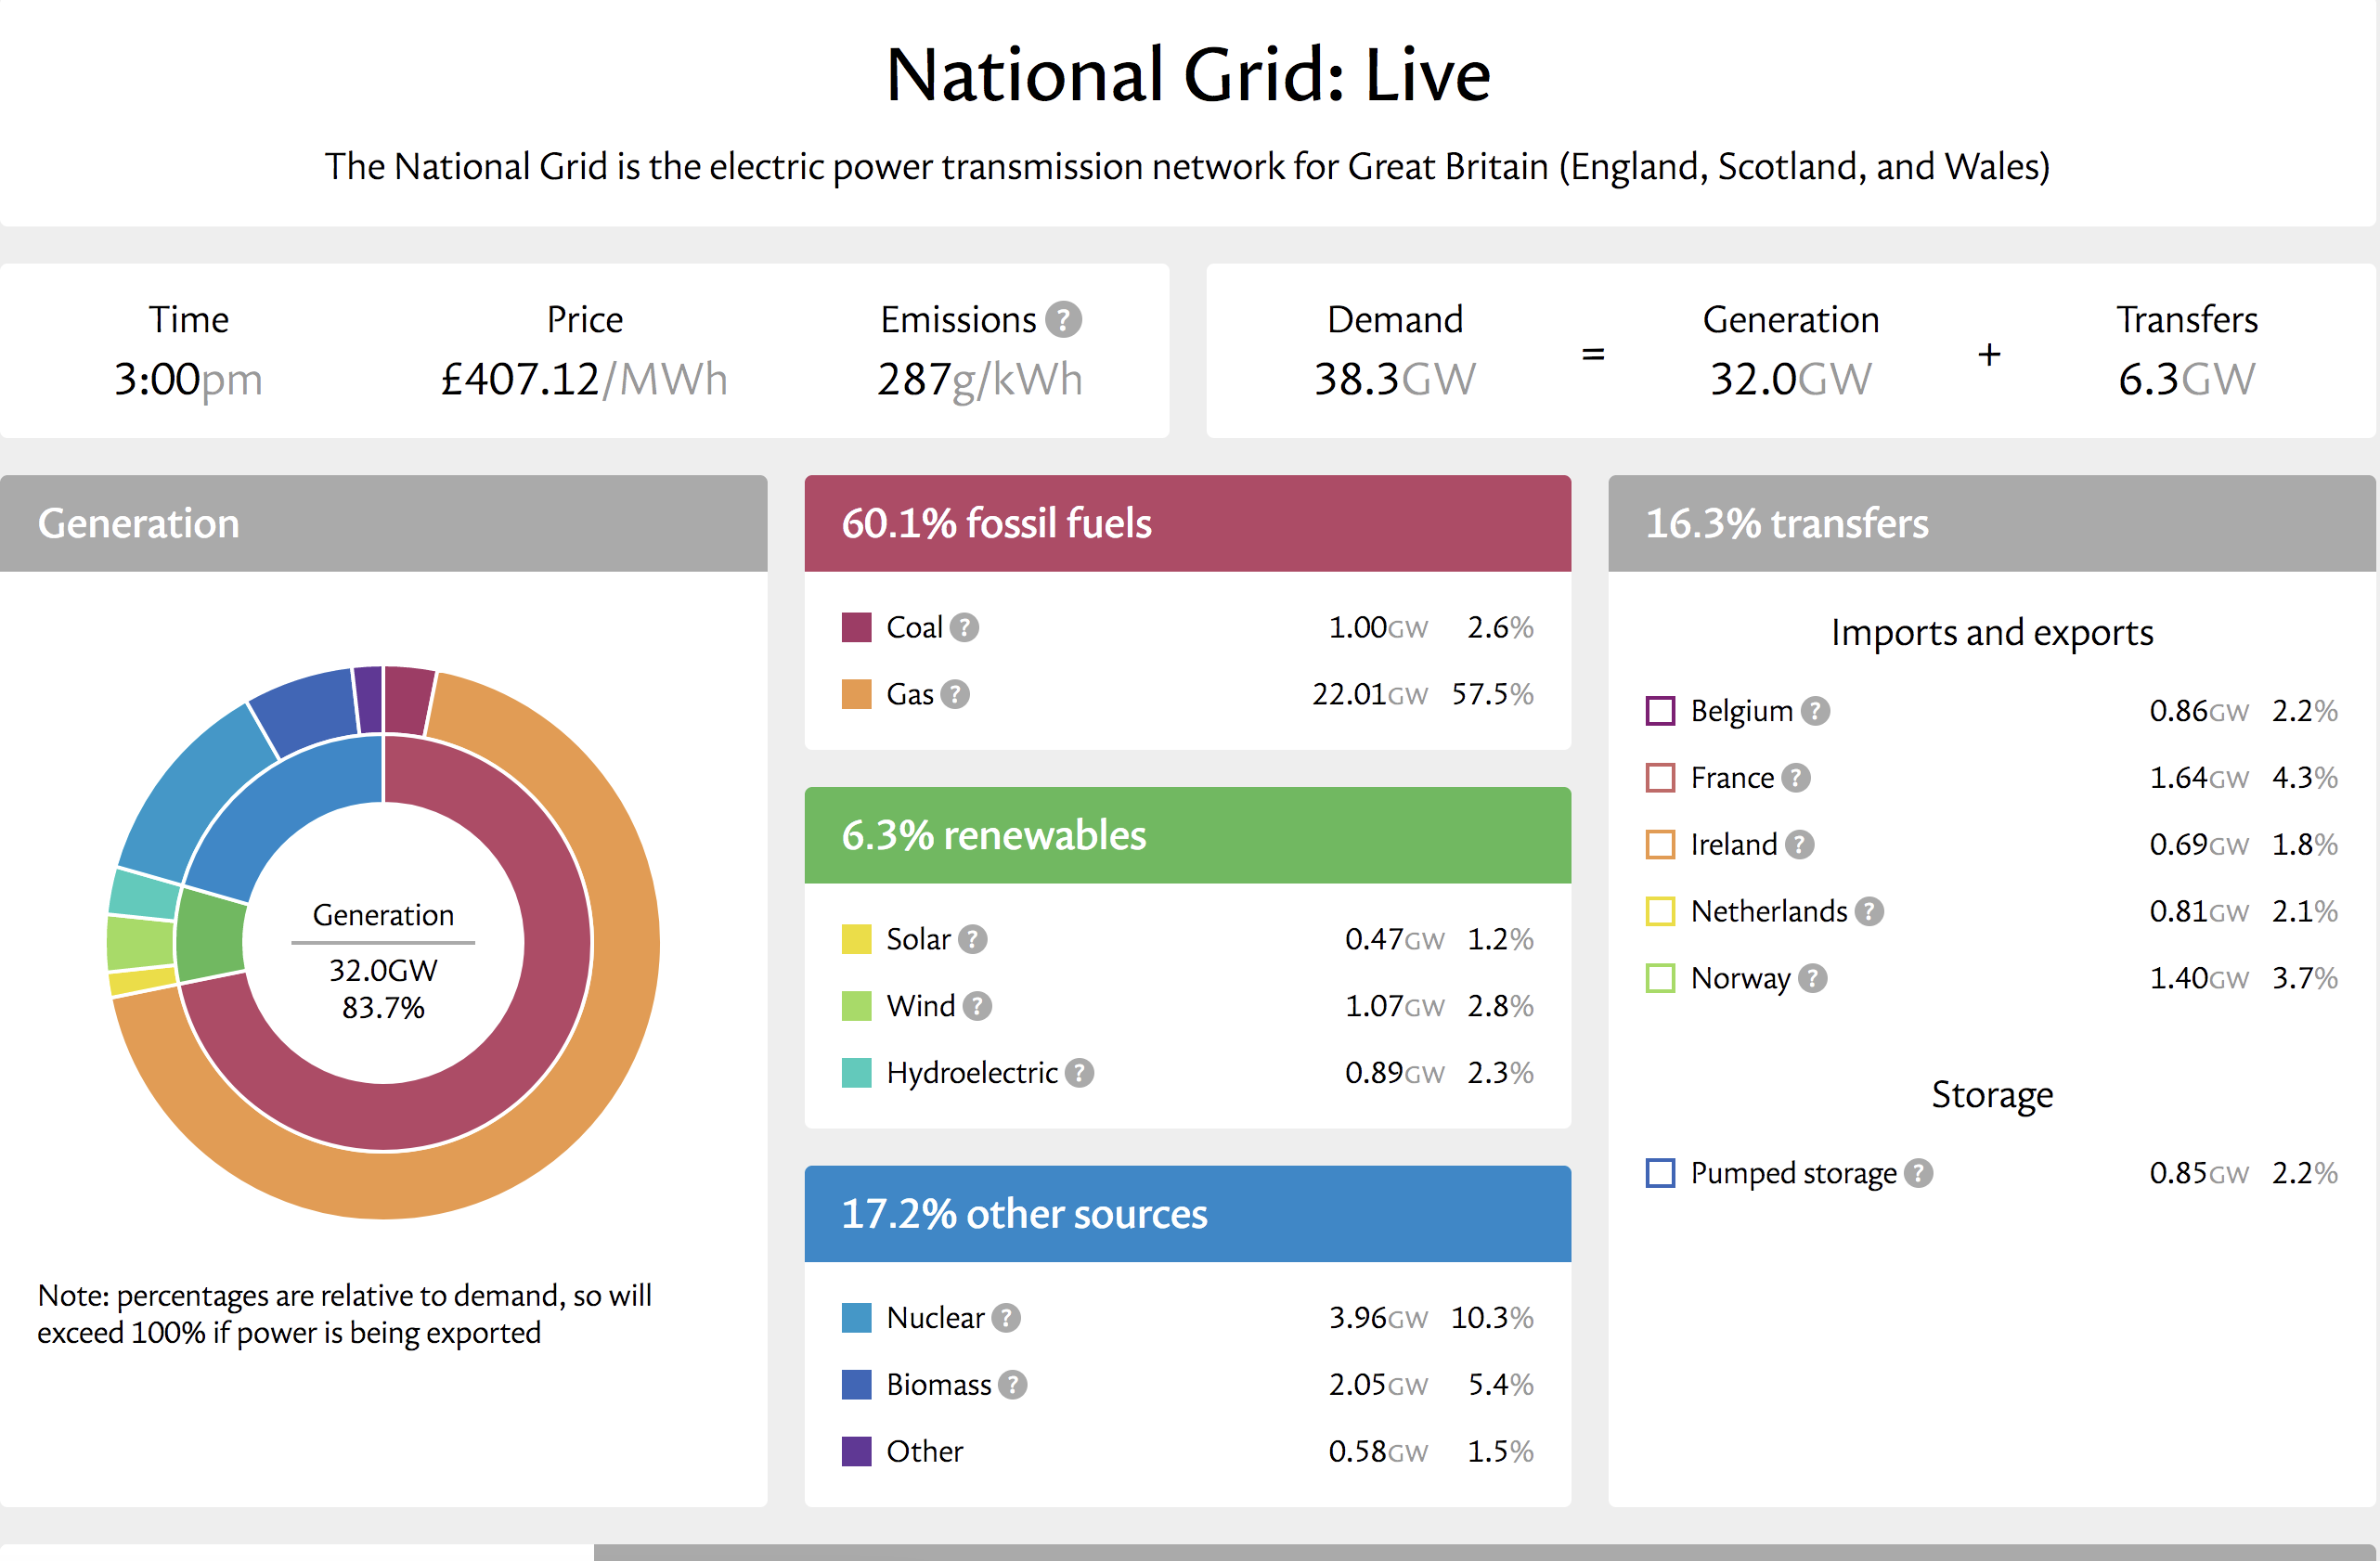Click the purple Other color swatch

[856, 1451]
